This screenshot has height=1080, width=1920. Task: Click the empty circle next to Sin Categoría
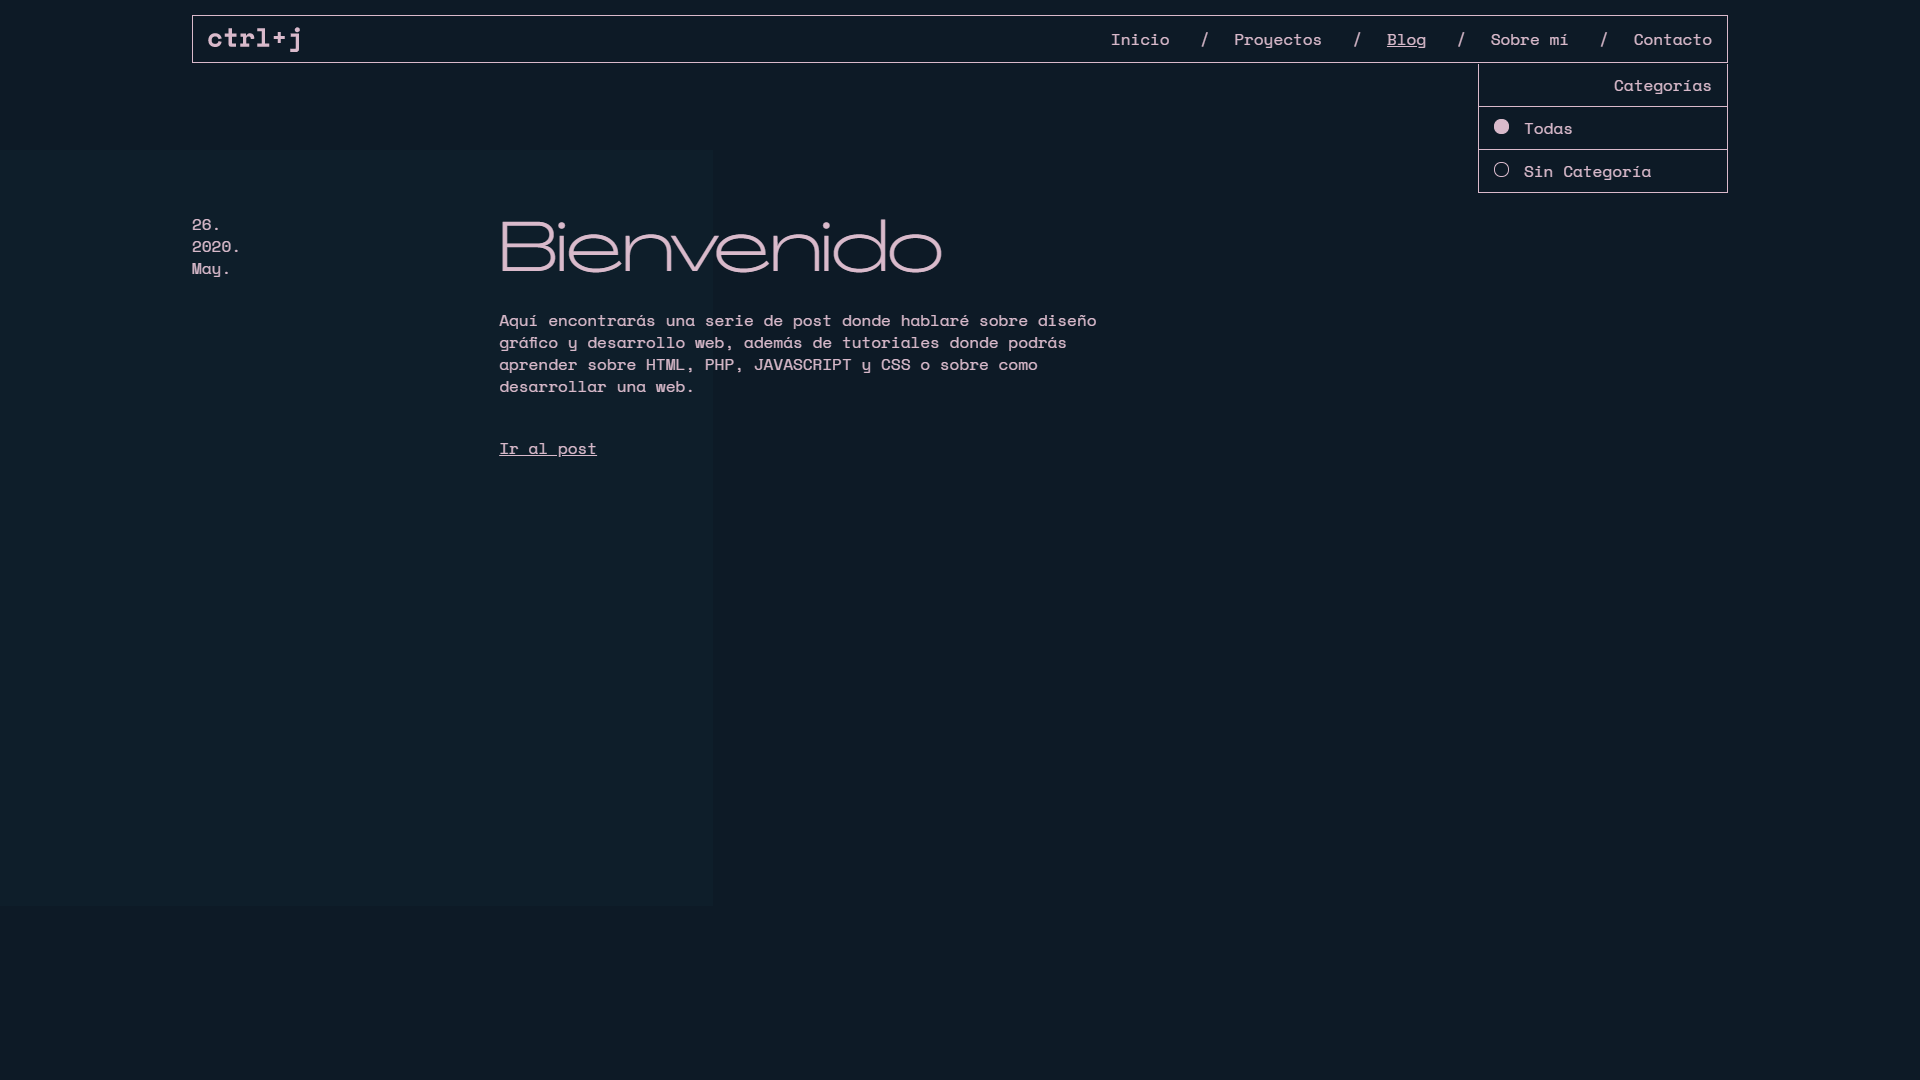[x=1501, y=170]
